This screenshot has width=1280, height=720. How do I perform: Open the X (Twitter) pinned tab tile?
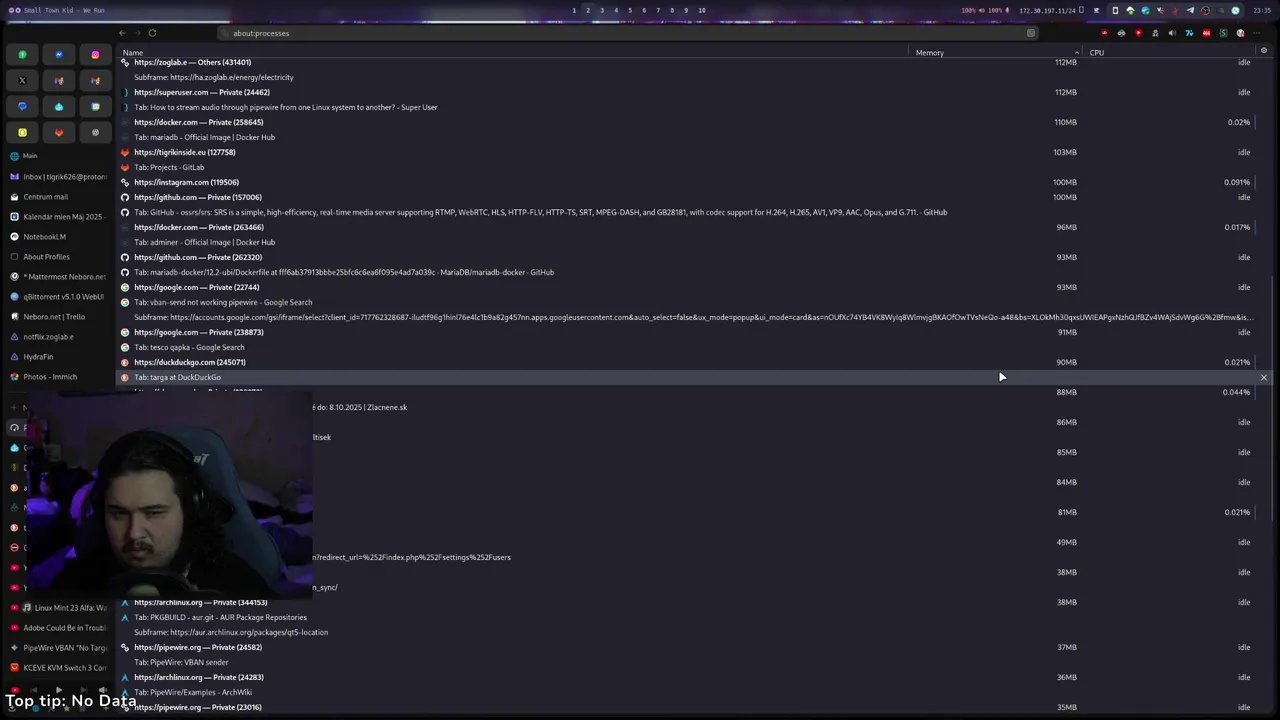pyautogui.click(x=22, y=80)
